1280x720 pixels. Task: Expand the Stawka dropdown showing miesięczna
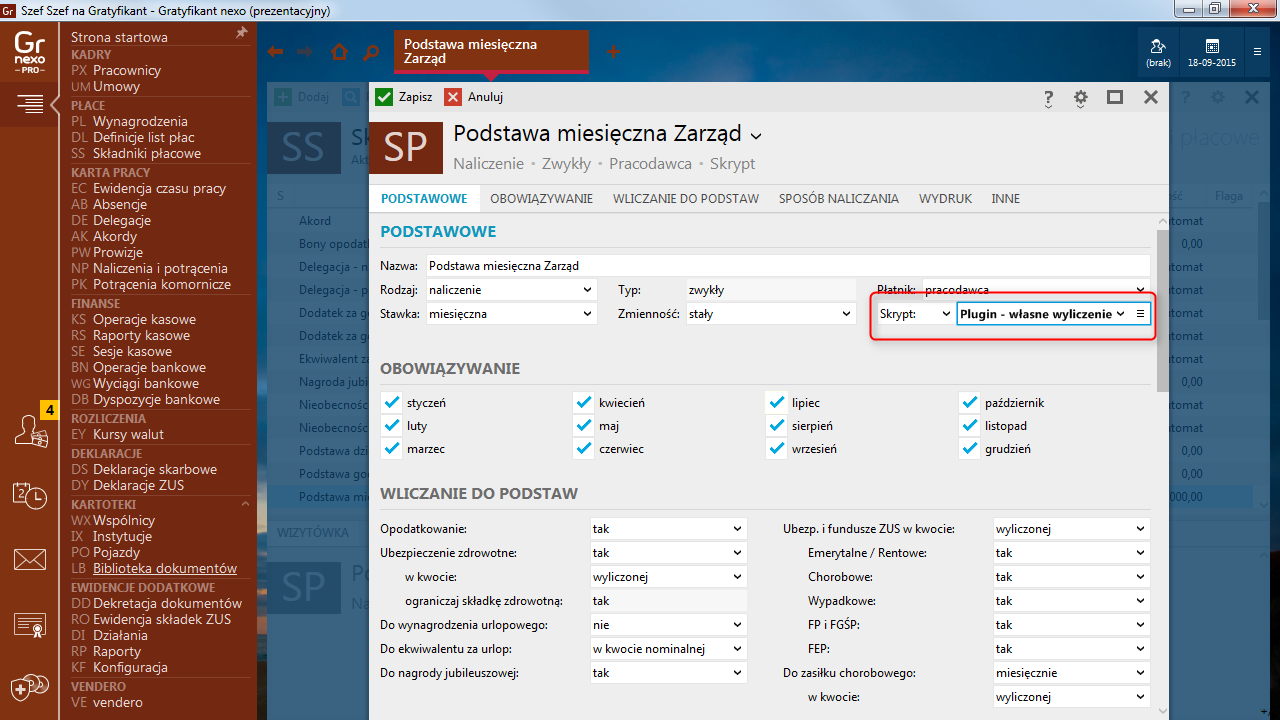coord(511,314)
